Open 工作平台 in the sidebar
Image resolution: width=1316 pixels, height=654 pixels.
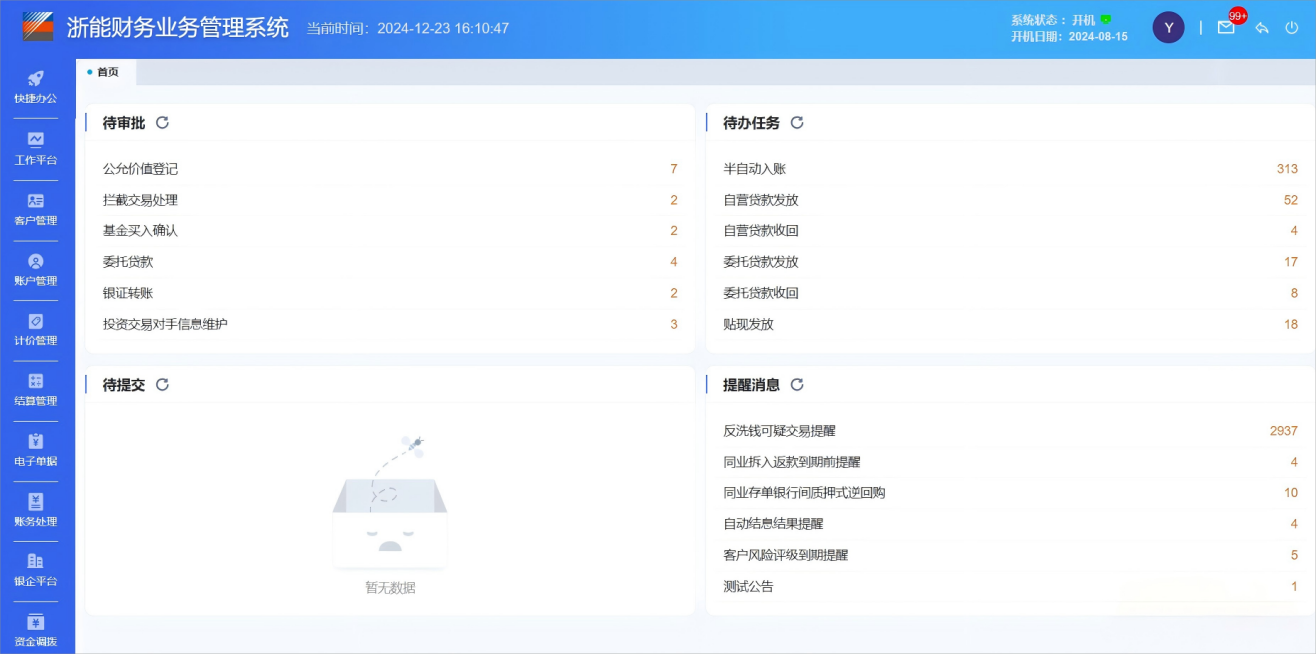[35, 140]
